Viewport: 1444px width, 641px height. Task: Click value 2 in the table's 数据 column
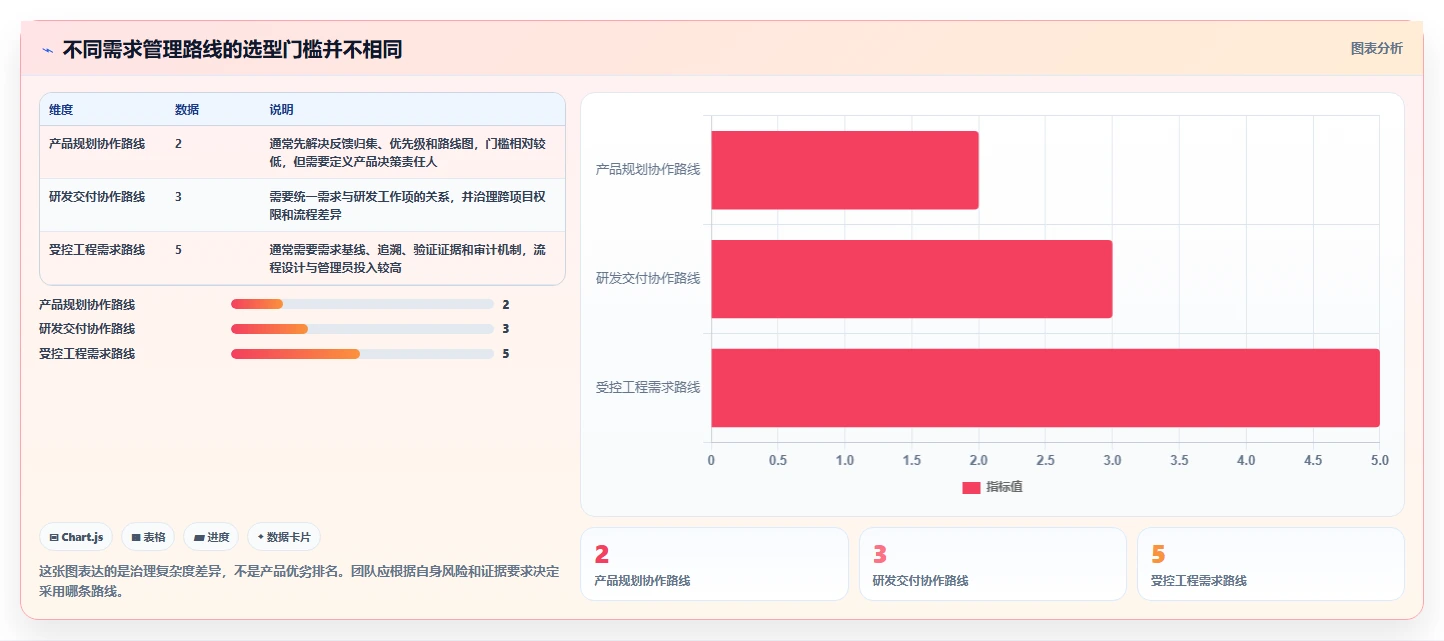coord(178,144)
